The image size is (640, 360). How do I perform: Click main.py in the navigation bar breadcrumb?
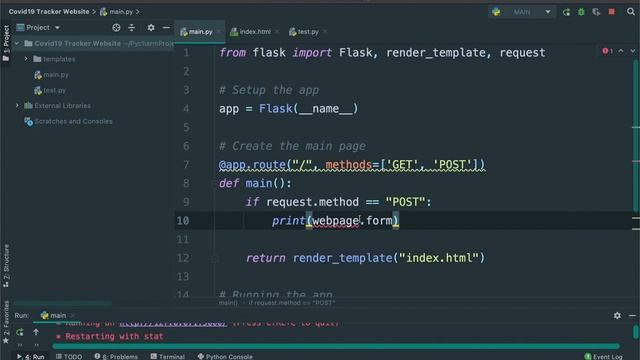coord(117,12)
